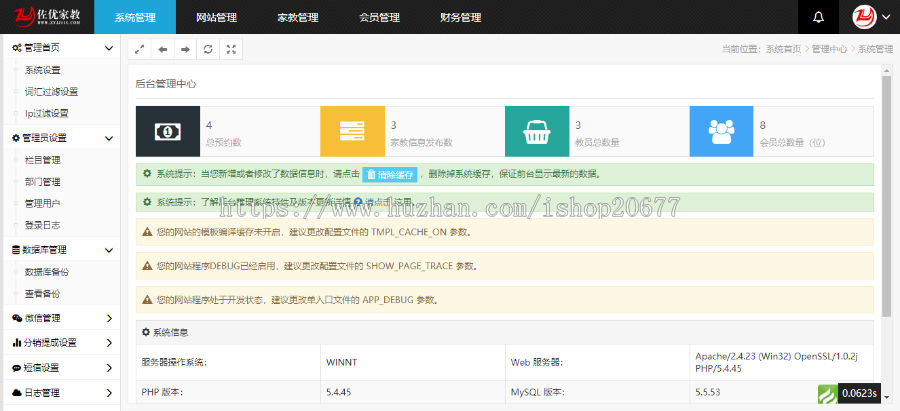Go to 会员管理 tab
Viewport: 900px width, 411px height.
point(379,17)
